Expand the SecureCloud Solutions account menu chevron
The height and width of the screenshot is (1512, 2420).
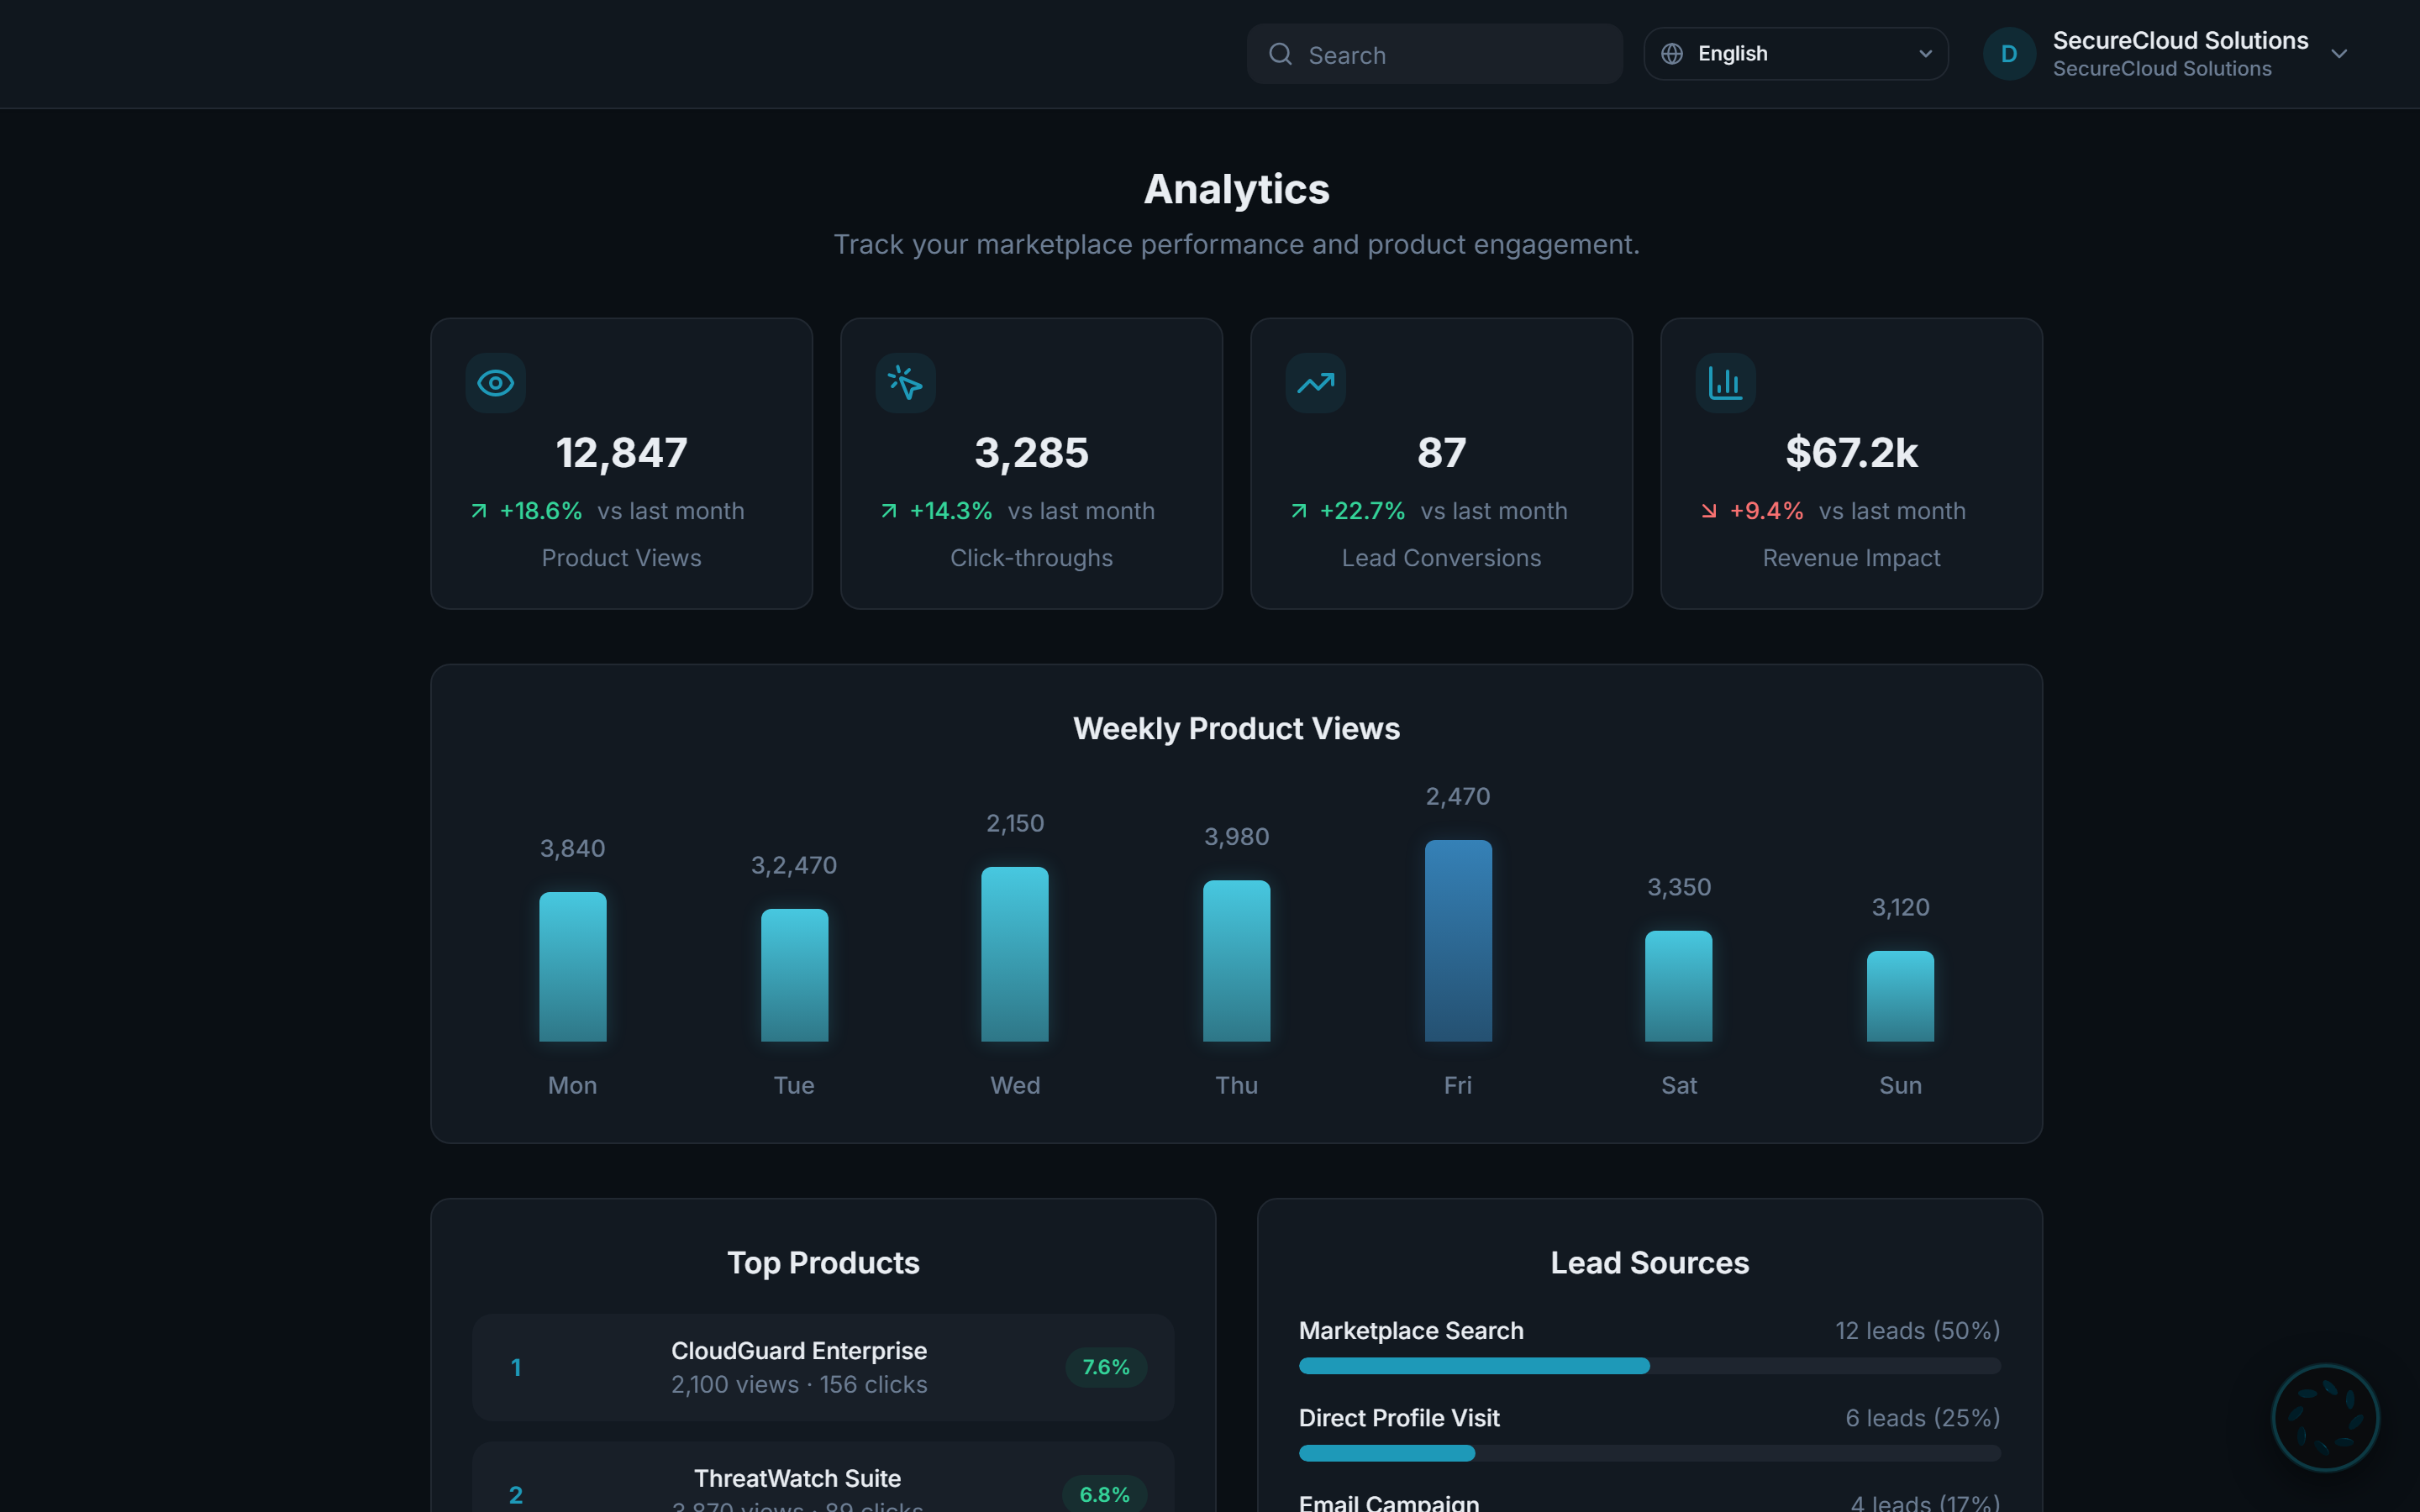click(2338, 54)
